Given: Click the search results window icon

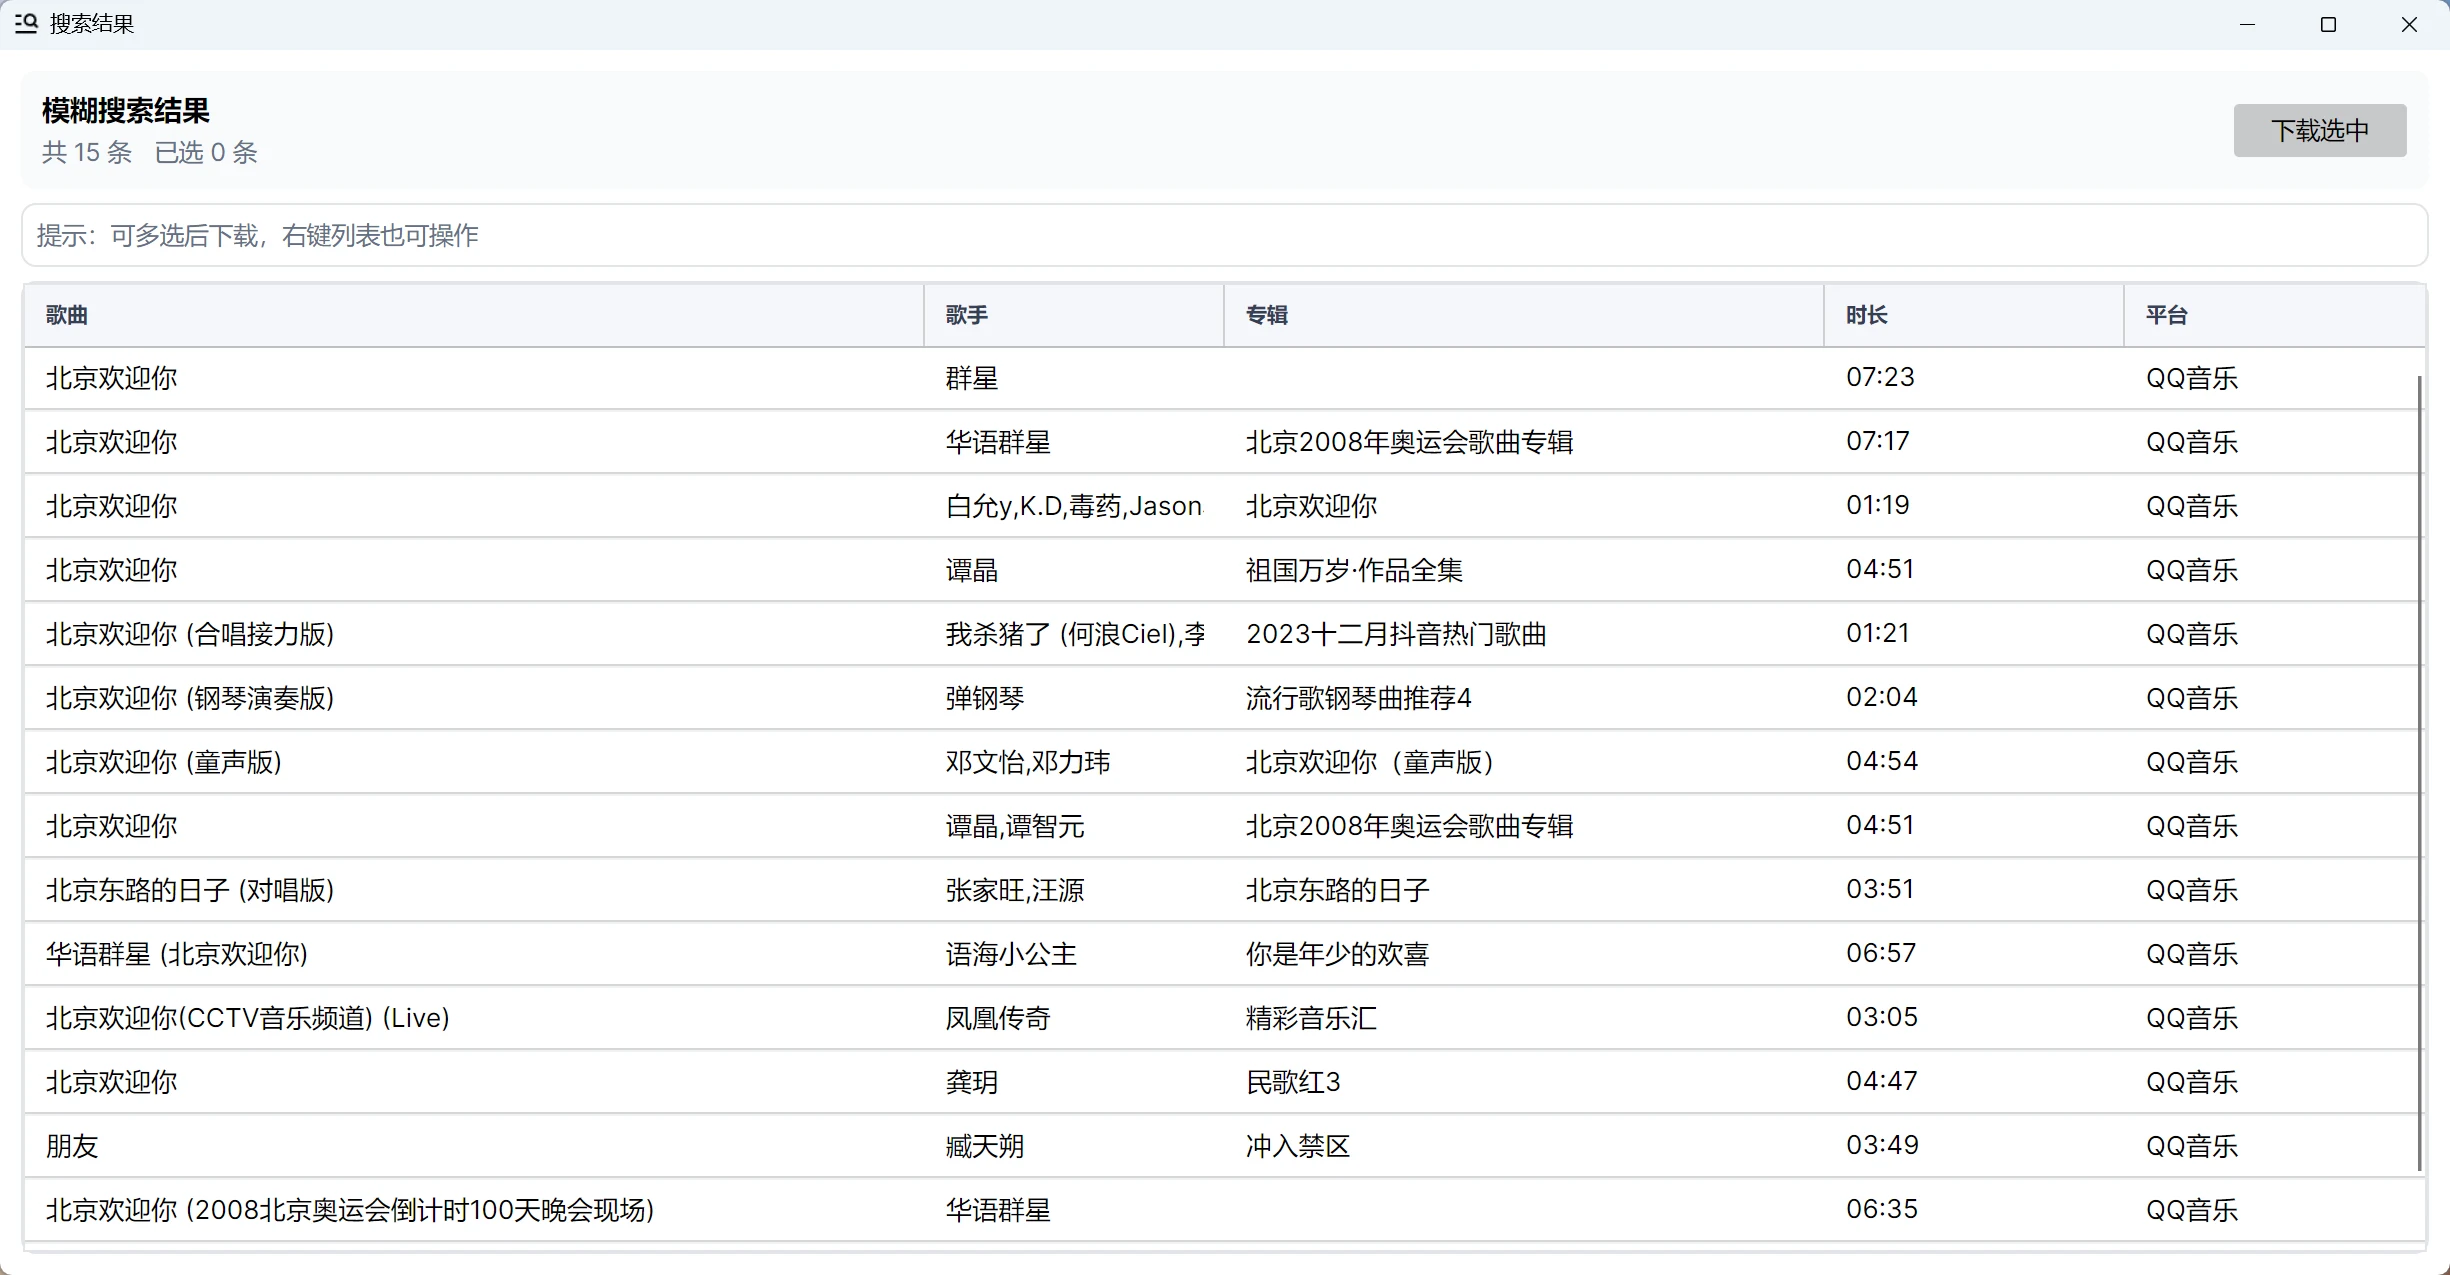Looking at the screenshot, I should point(27,23).
